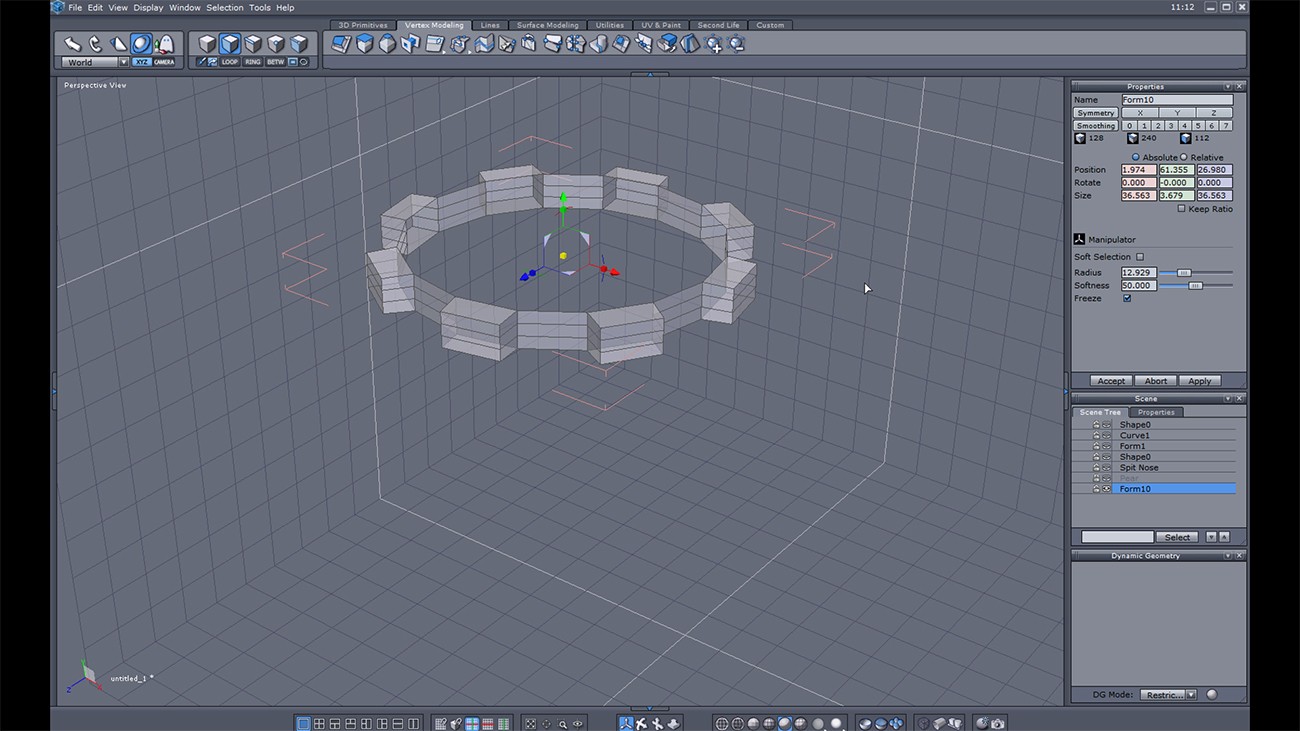
Task: Open the Lines tab
Action: (x=490, y=25)
